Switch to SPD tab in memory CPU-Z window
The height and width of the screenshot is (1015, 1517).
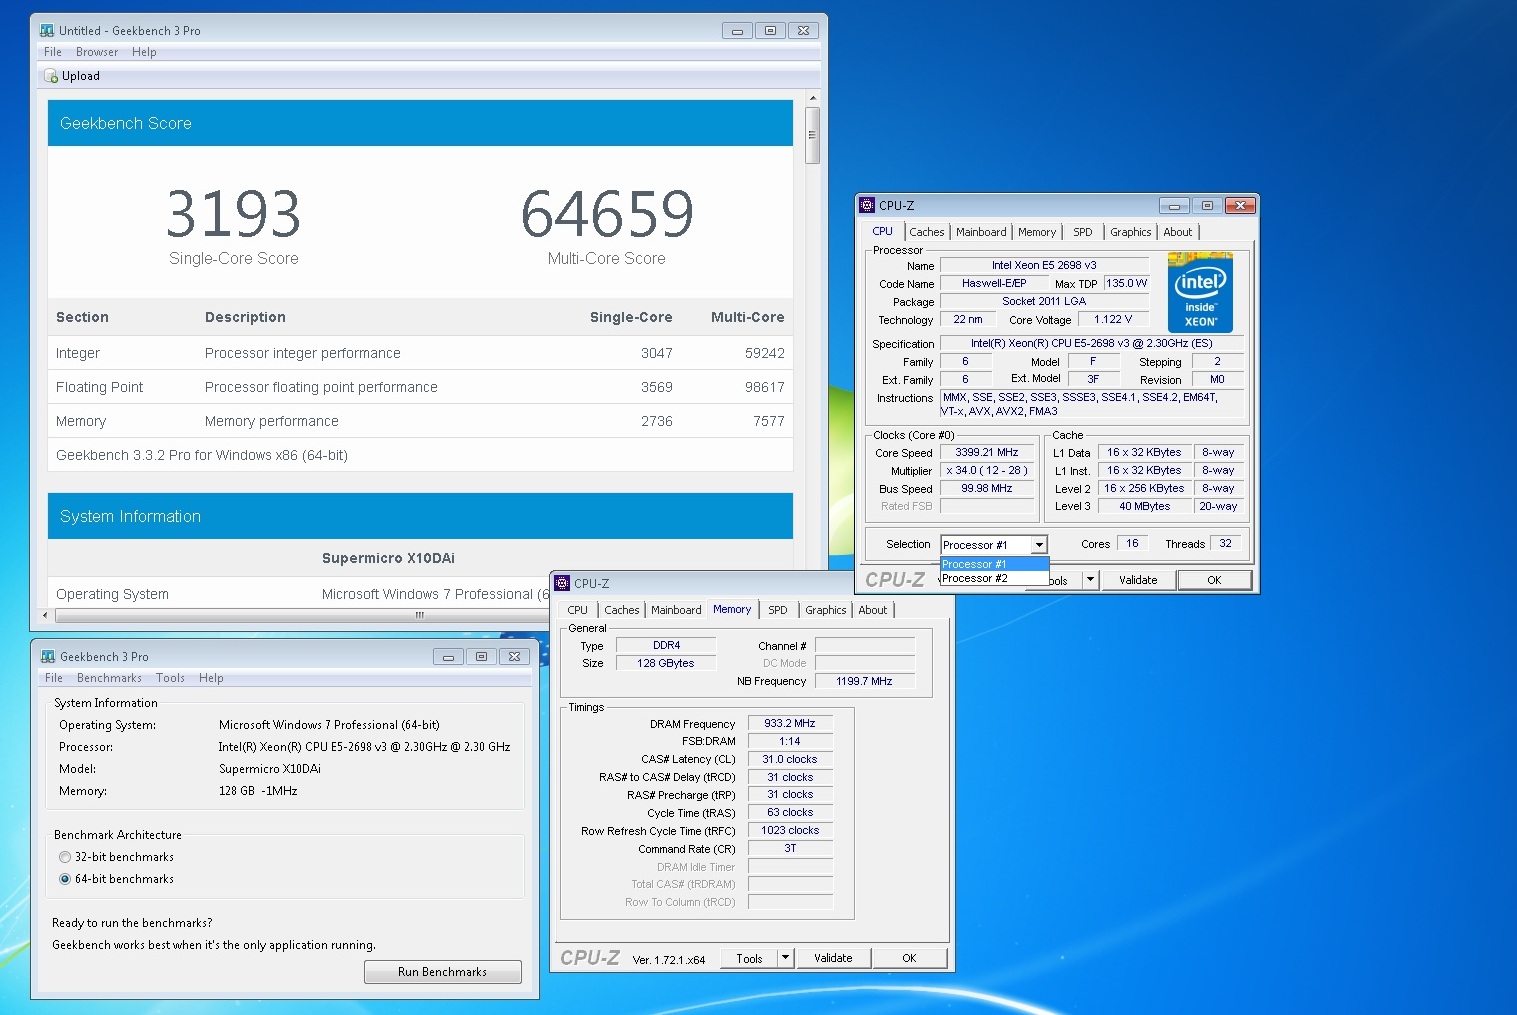(778, 610)
